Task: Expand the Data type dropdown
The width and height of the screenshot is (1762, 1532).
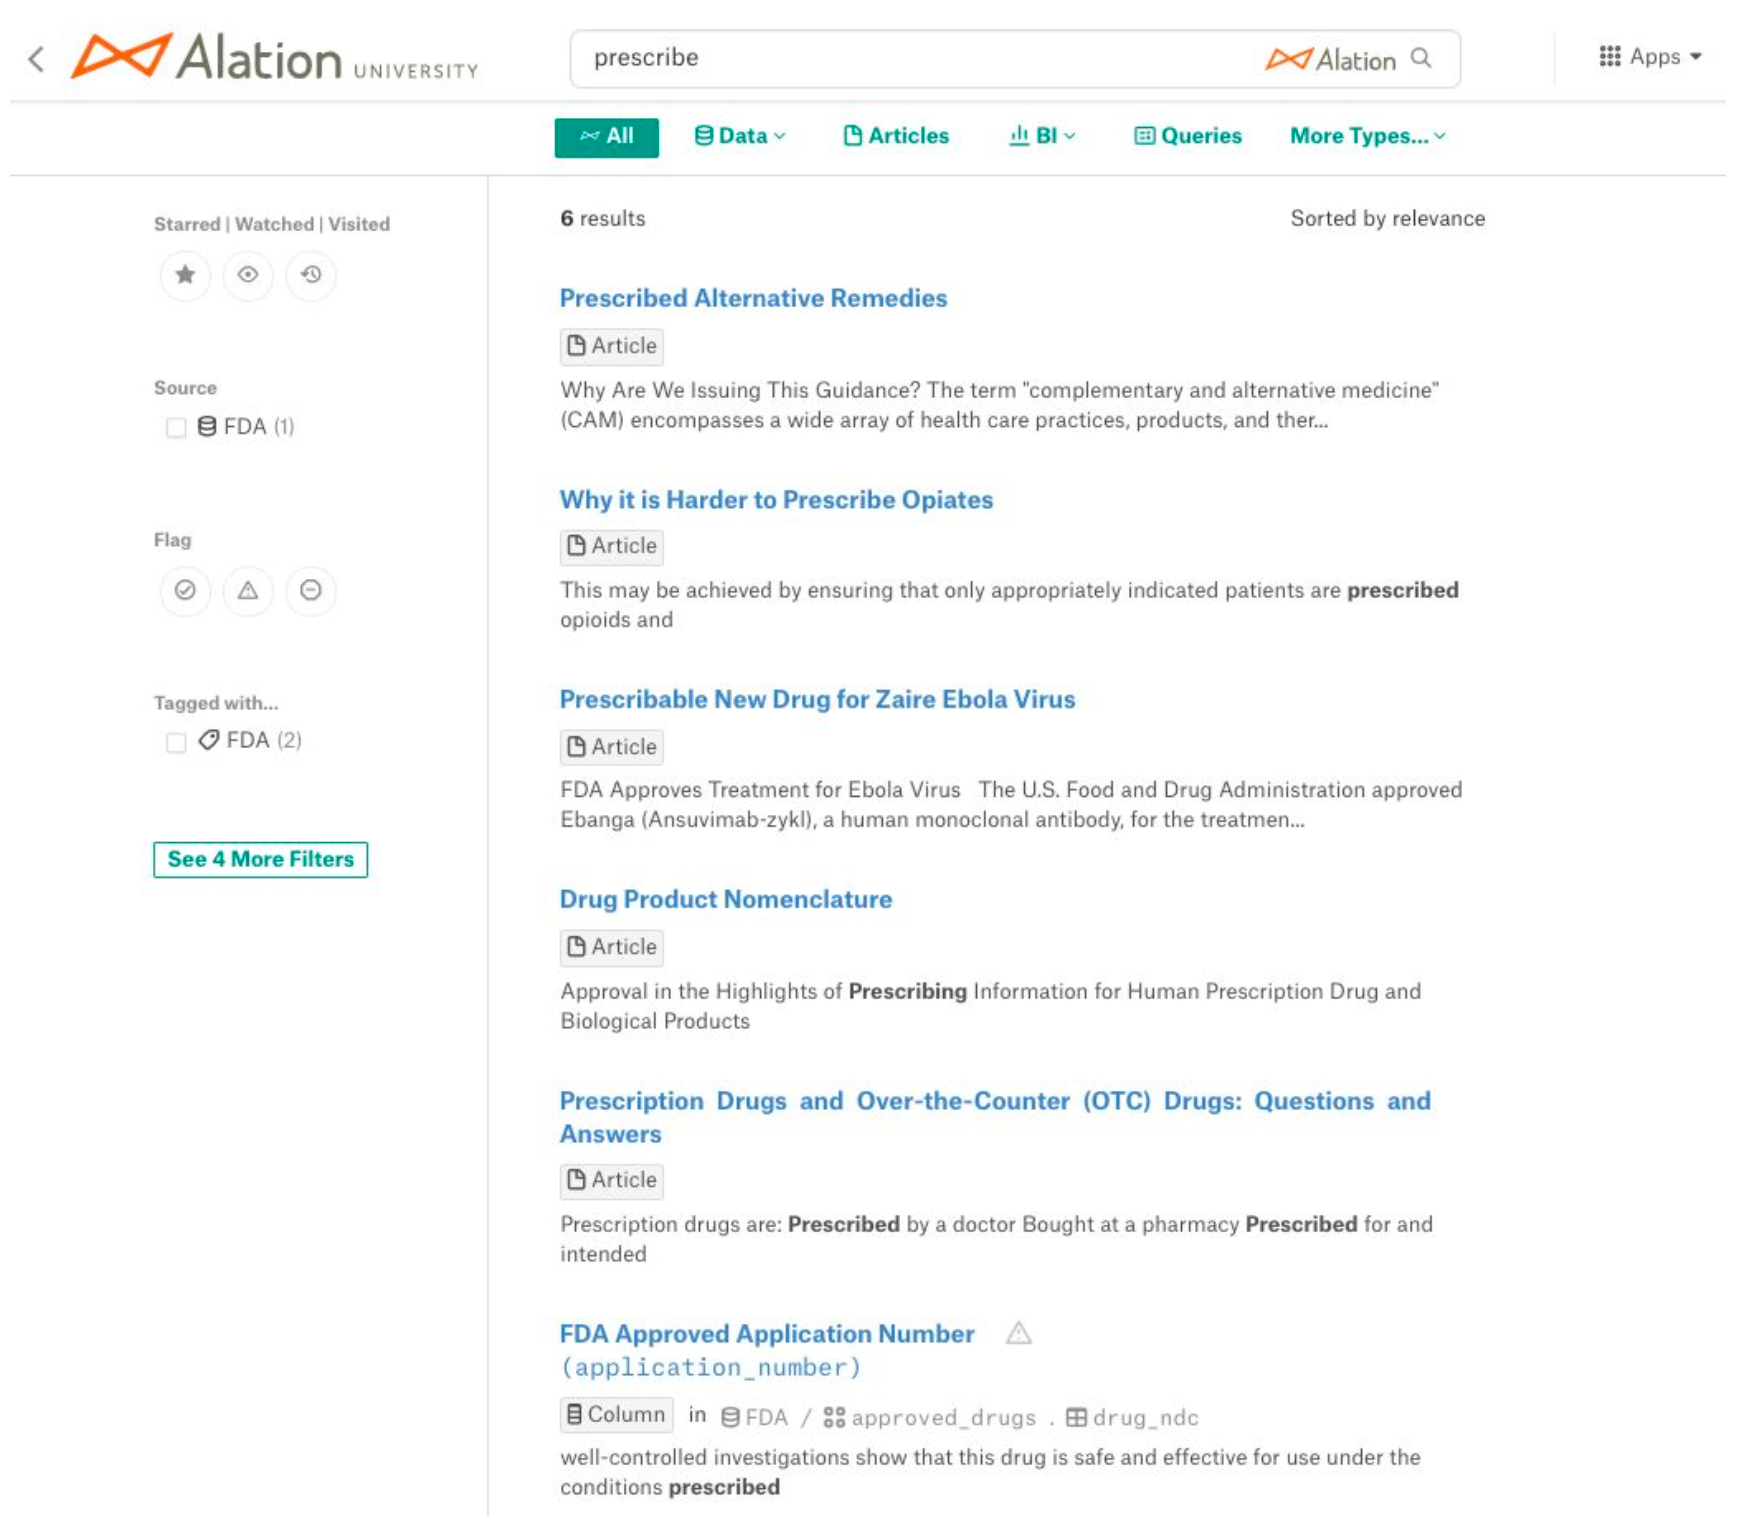Action: click(740, 136)
